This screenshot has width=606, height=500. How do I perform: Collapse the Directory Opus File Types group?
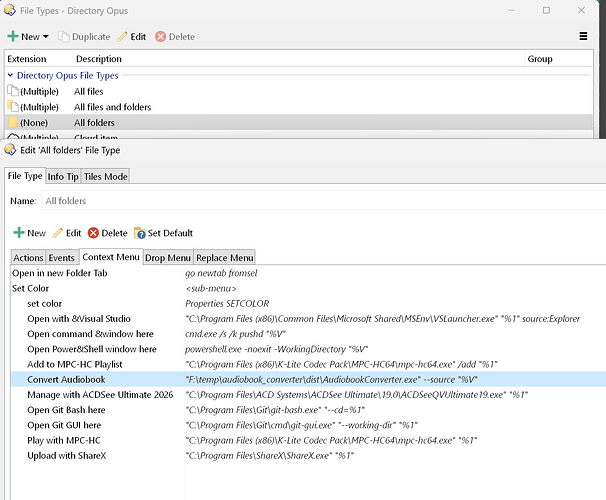(x=10, y=75)
